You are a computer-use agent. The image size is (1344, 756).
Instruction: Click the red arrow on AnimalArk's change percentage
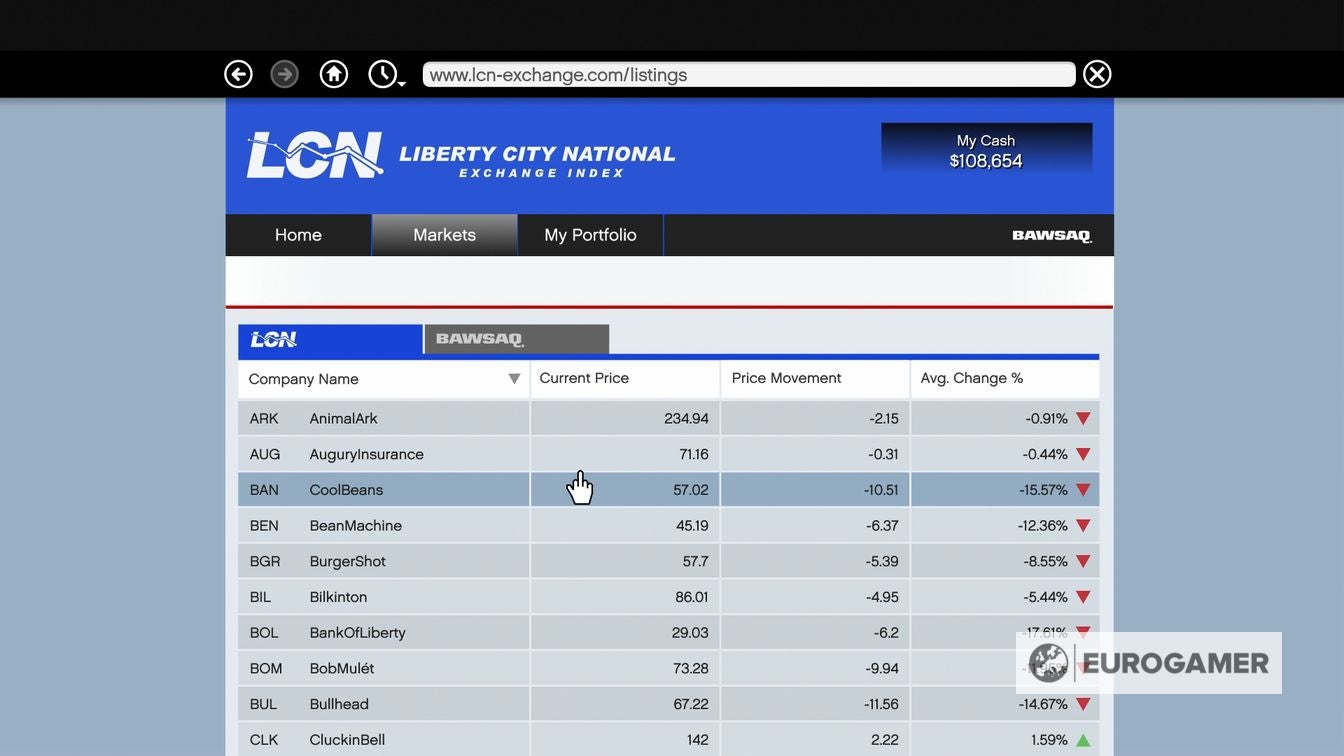coord(1082,418)
